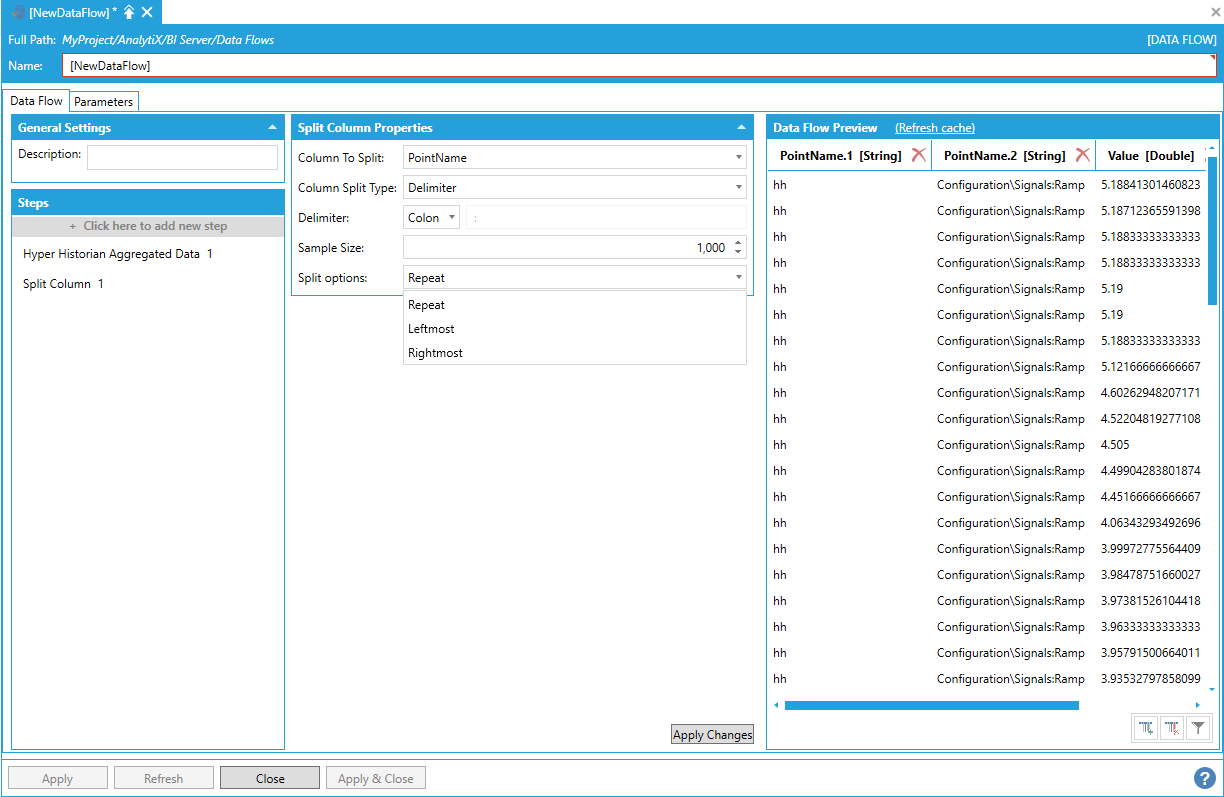
Task: Choose Rightmost from Split options list
Action: pyautogui.click(x=435, y=353)
